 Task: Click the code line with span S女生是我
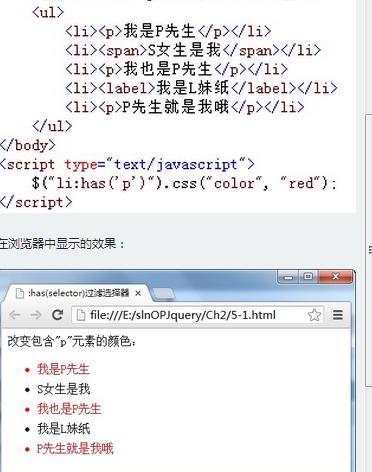pyautogui.click(x=193, y=50)
